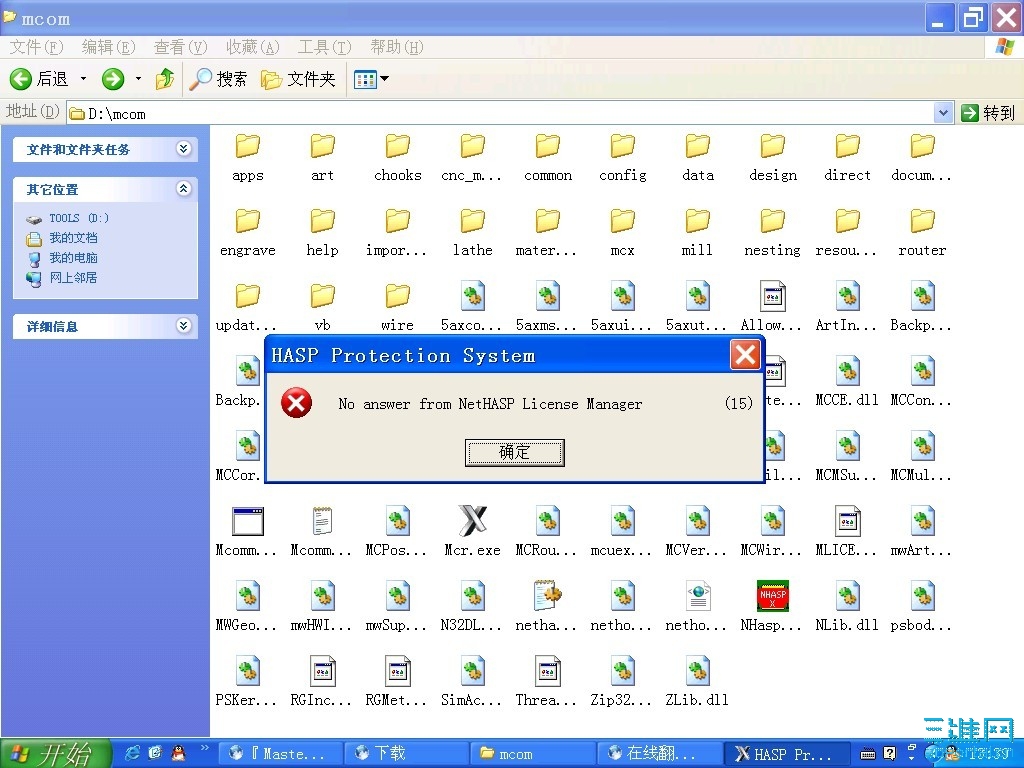The image size is (1024, 768).
Task: Select the mill folder
Action: [x=697, y=221]
